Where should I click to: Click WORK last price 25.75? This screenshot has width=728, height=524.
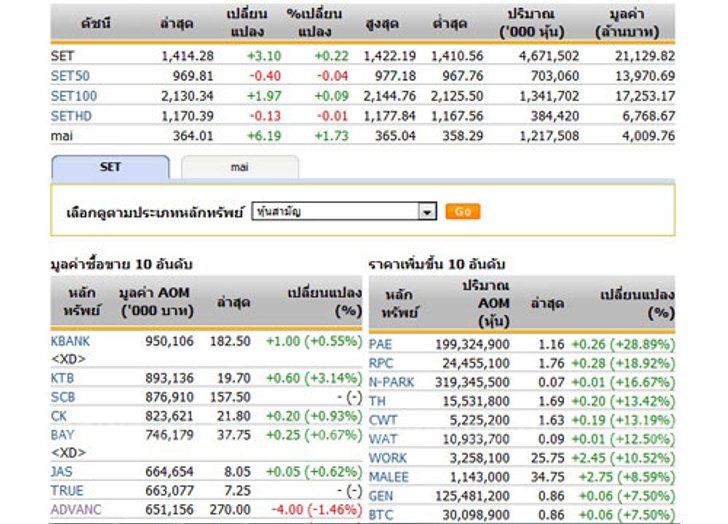pyautogui.click(x=547, y=458)
